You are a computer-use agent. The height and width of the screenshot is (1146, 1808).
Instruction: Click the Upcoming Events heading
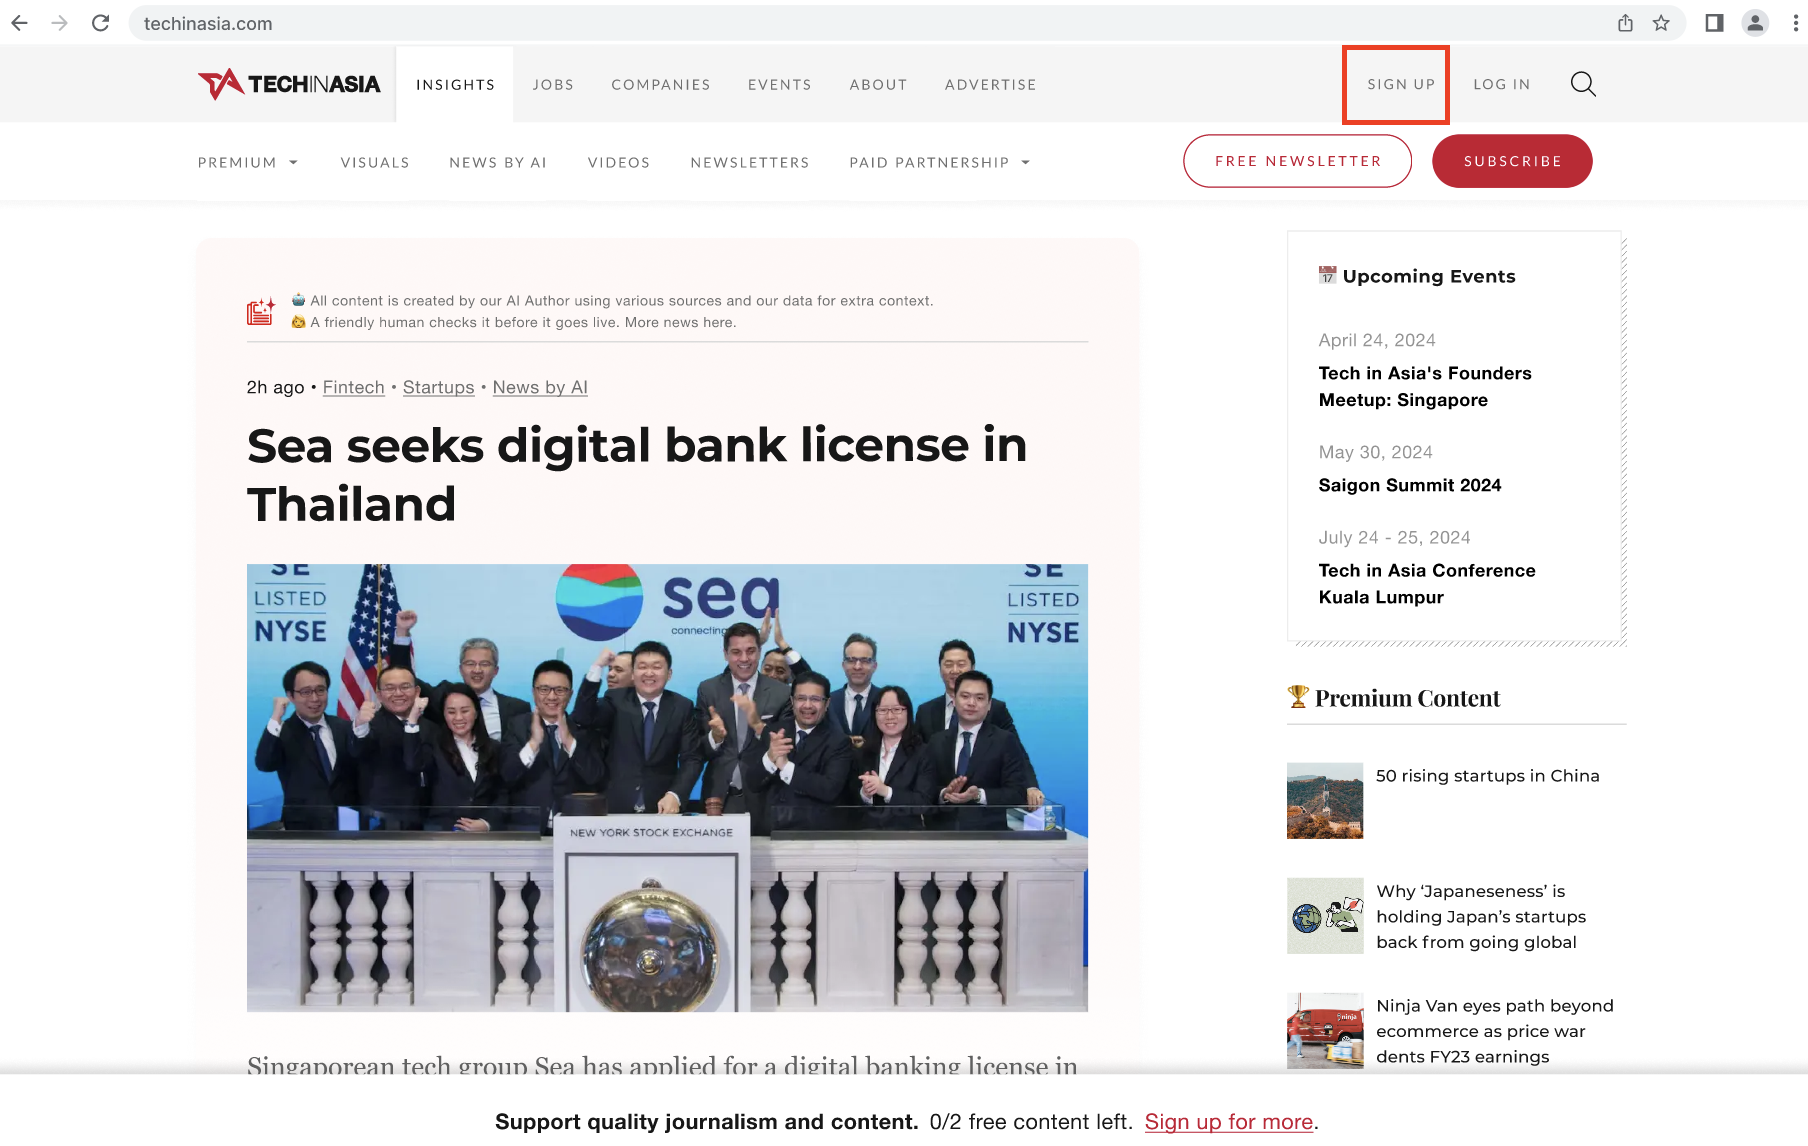[1417, 276]
